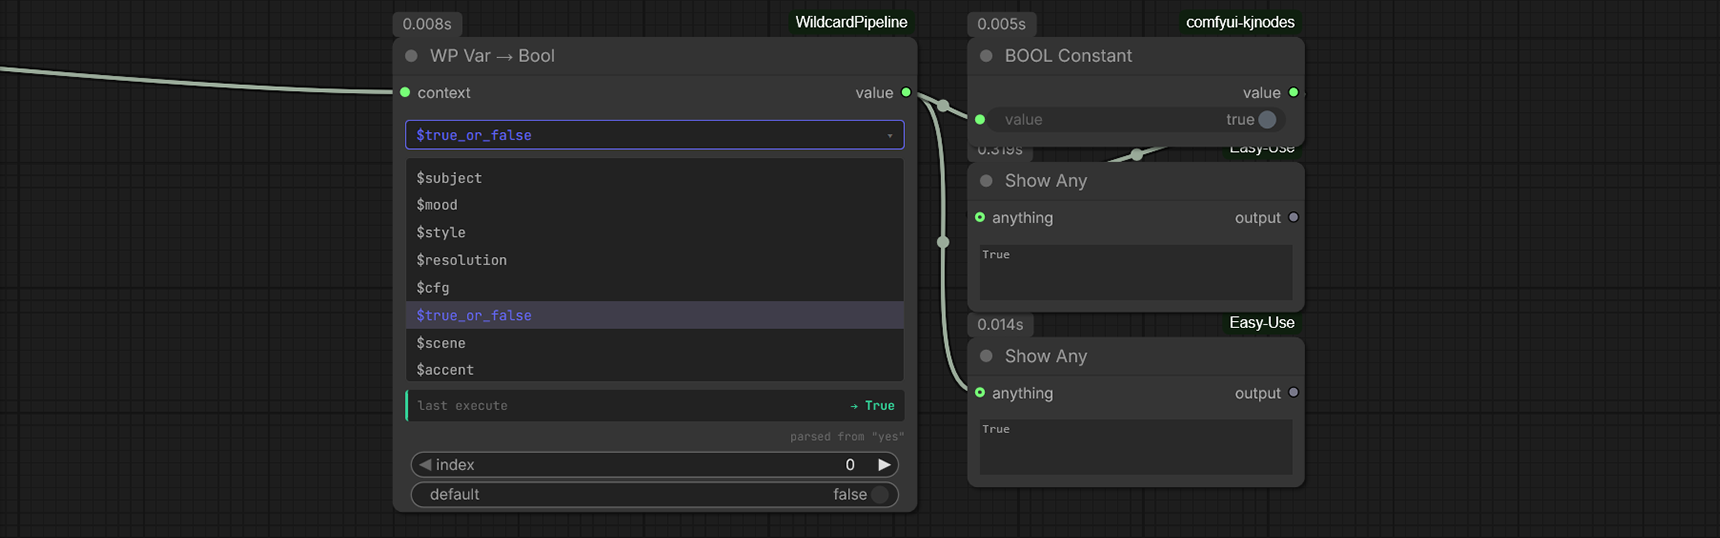
Task: Click the lower Show Any node (0.014s) True output text
Action: [996, 429]
